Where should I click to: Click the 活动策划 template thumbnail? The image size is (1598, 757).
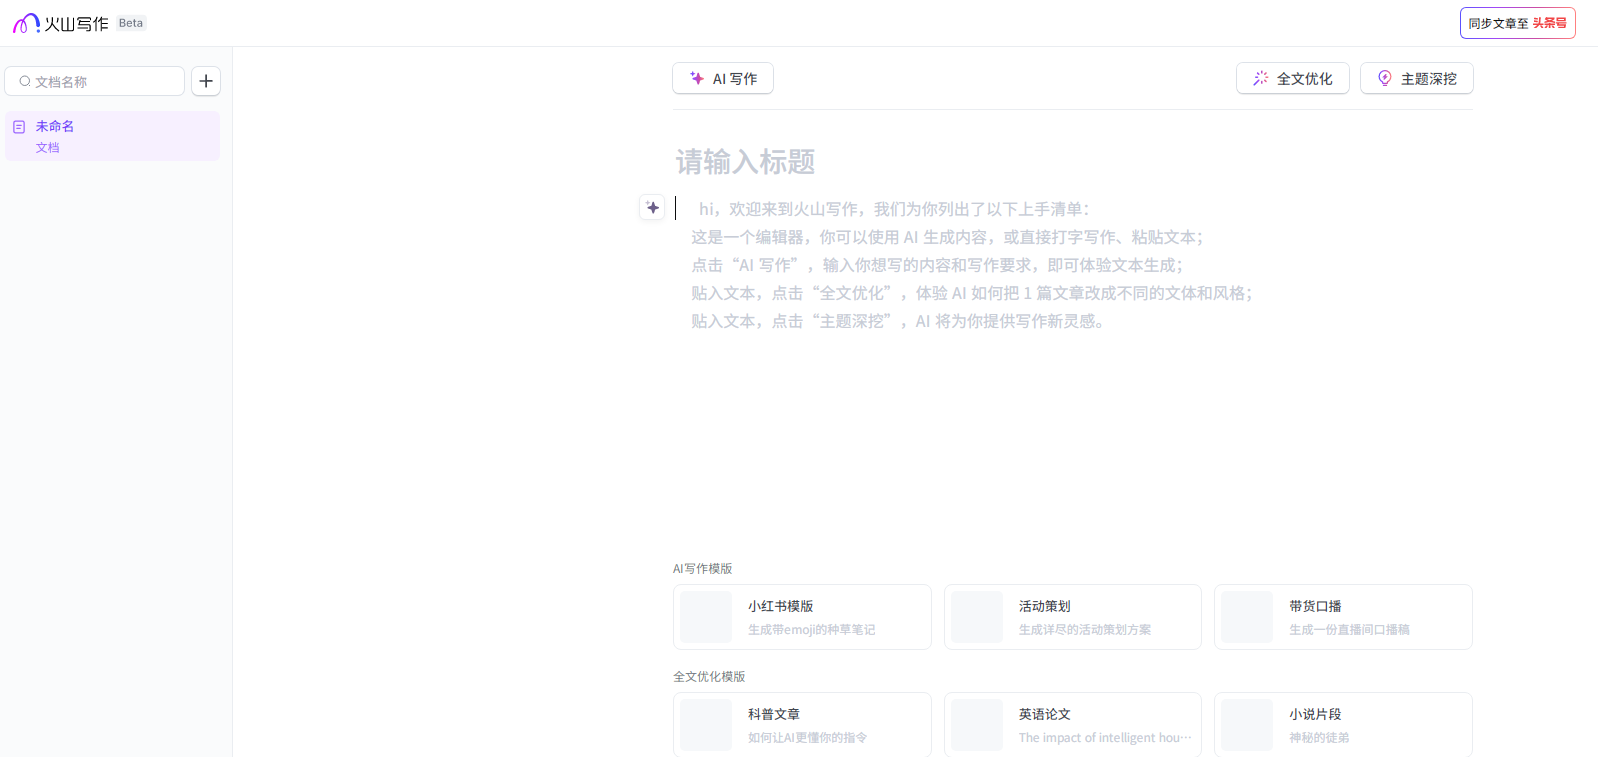(x=976, y=617)
